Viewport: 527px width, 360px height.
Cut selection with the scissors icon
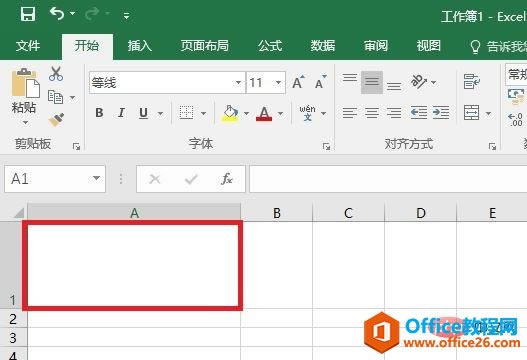pos(56,74)
